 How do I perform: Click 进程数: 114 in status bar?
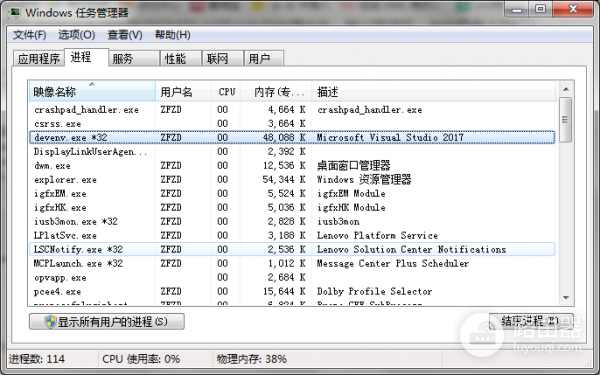point(37,359)
